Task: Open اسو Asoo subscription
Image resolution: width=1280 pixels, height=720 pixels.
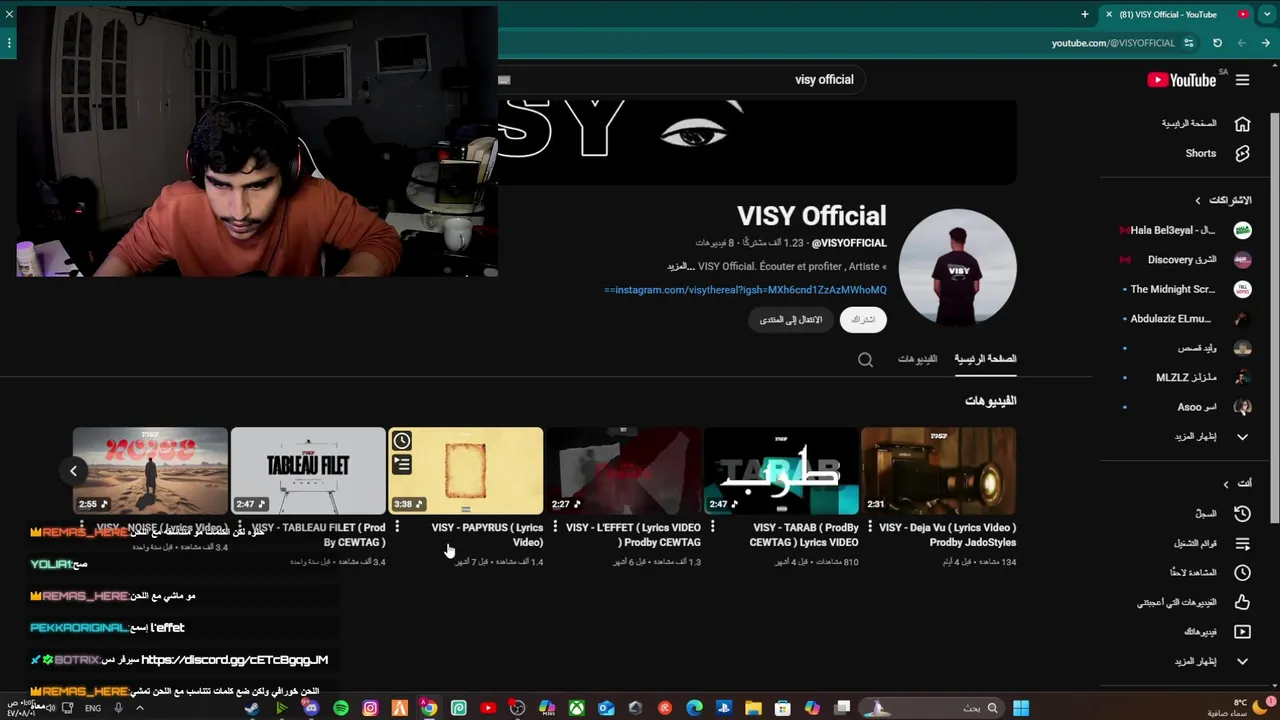Action: (1186, 407)
